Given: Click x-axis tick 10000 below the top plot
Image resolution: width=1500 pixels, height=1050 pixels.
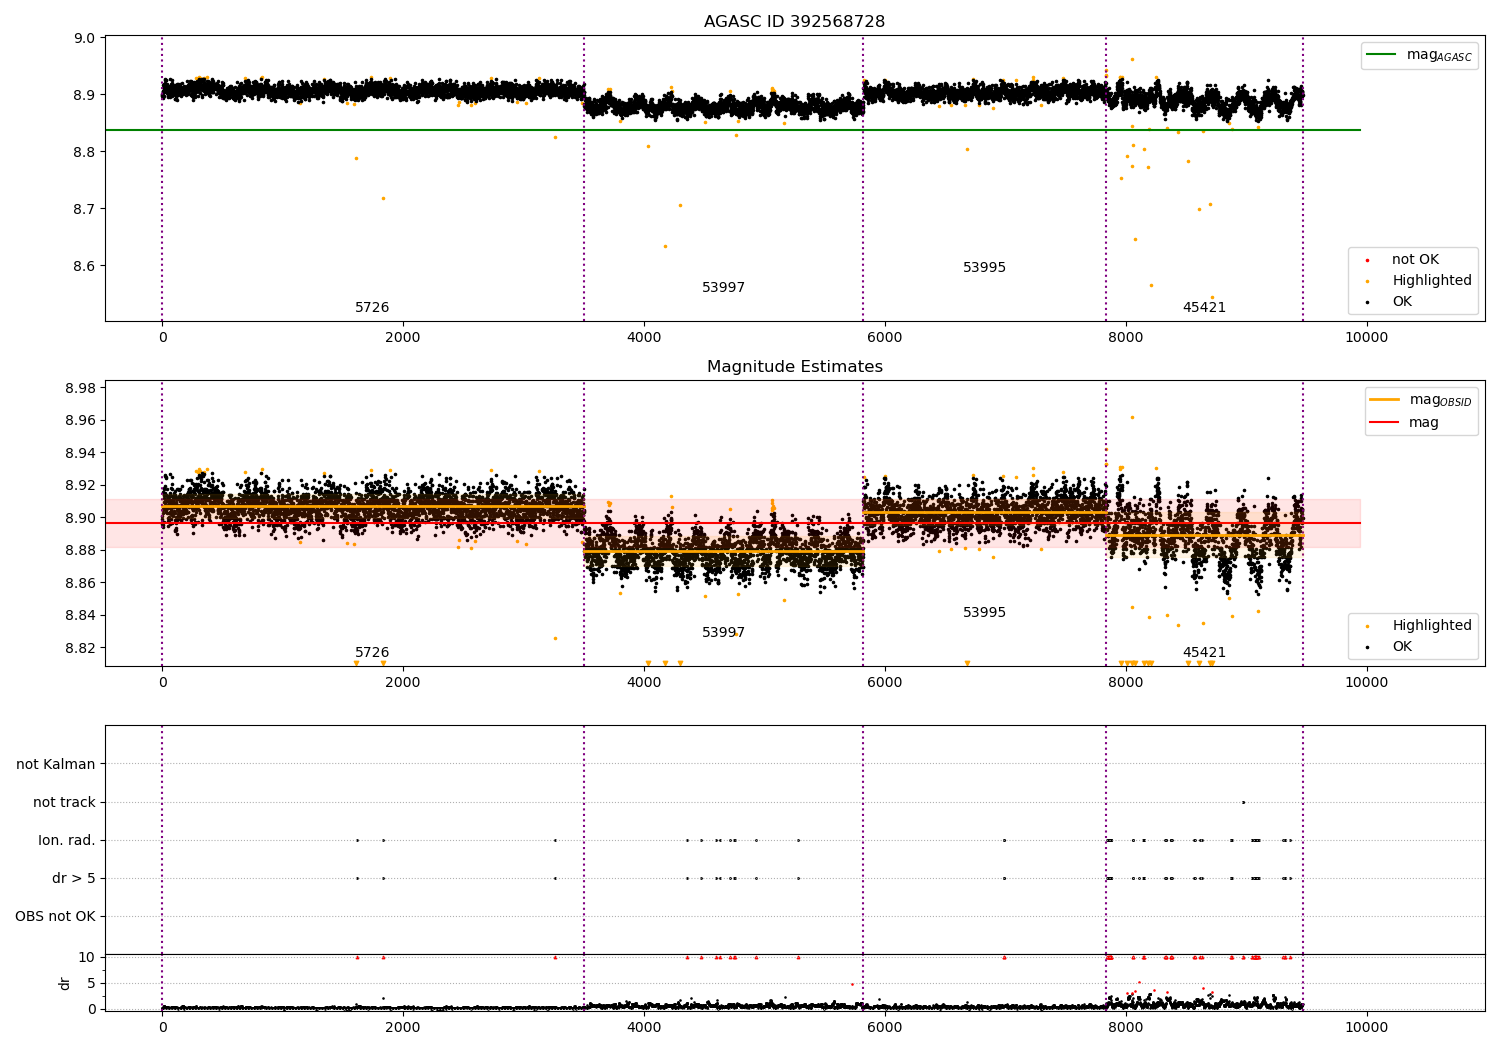Looking at the screenshot, I should (x=1366, y=338).
